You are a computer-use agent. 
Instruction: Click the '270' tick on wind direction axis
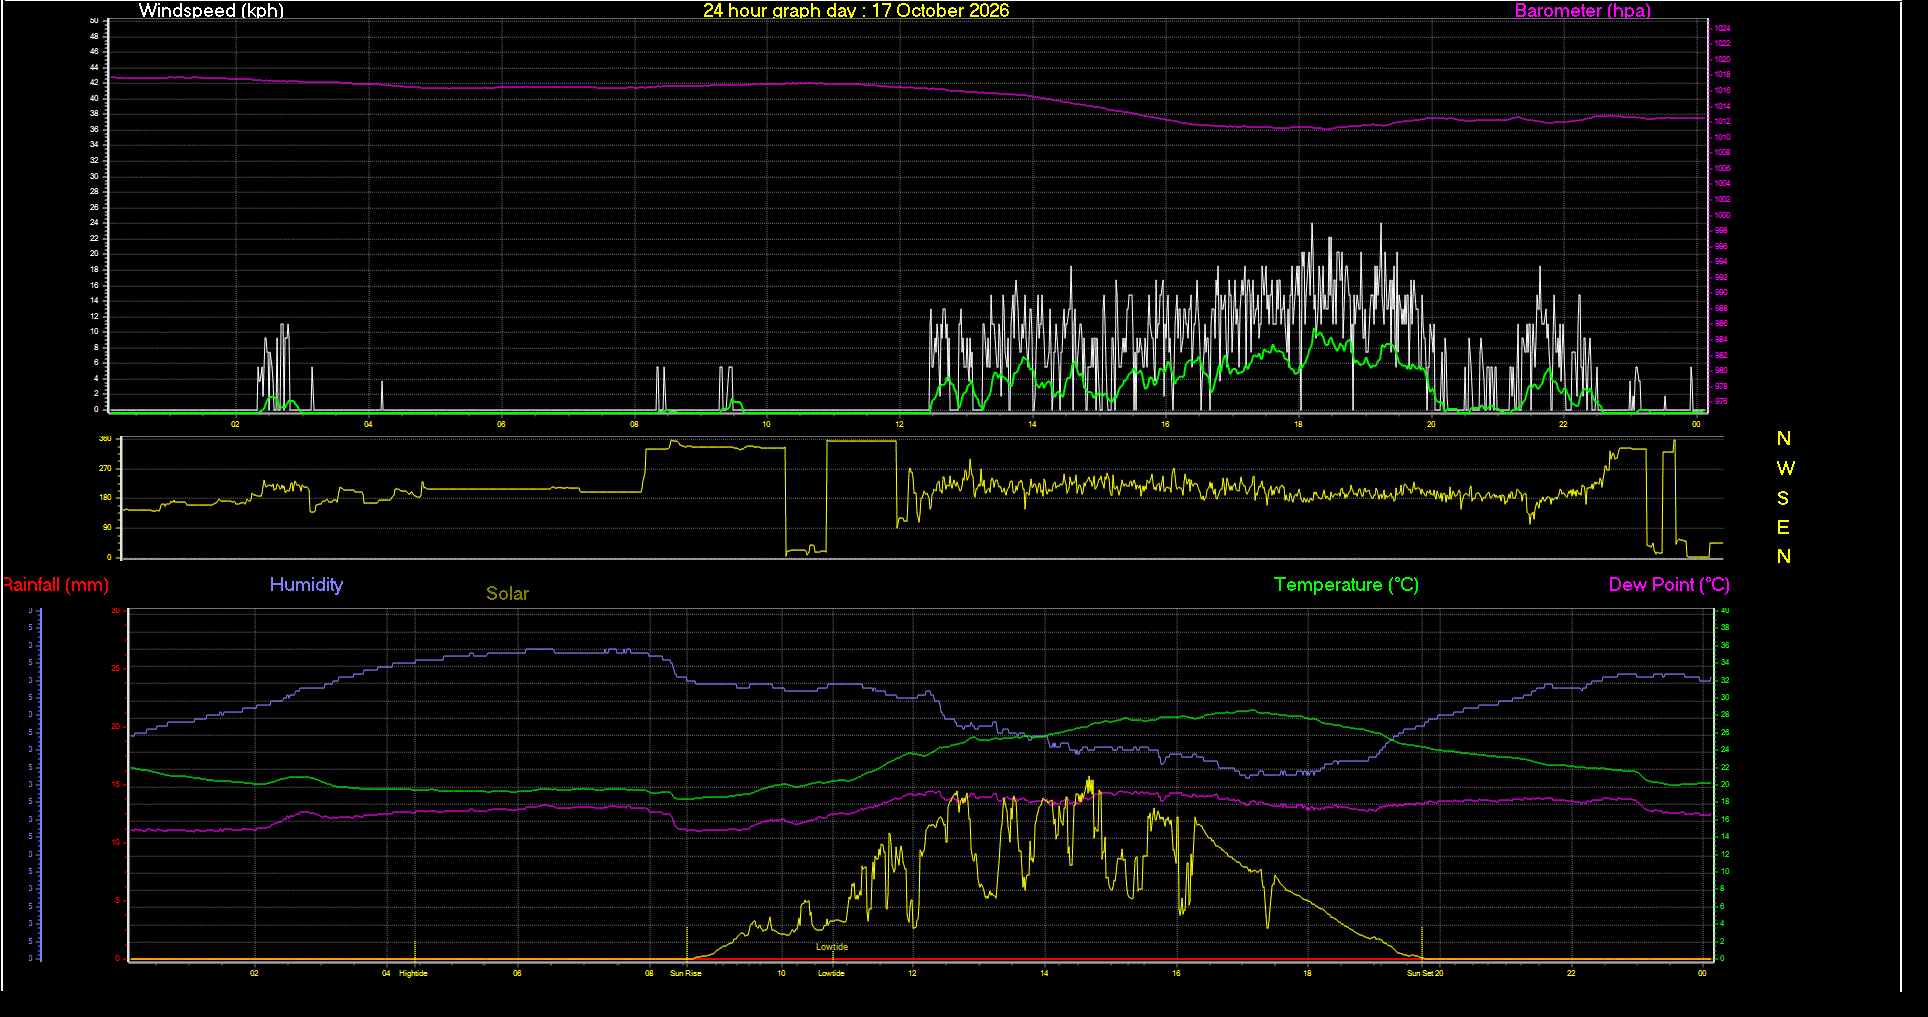pos(105,468)
